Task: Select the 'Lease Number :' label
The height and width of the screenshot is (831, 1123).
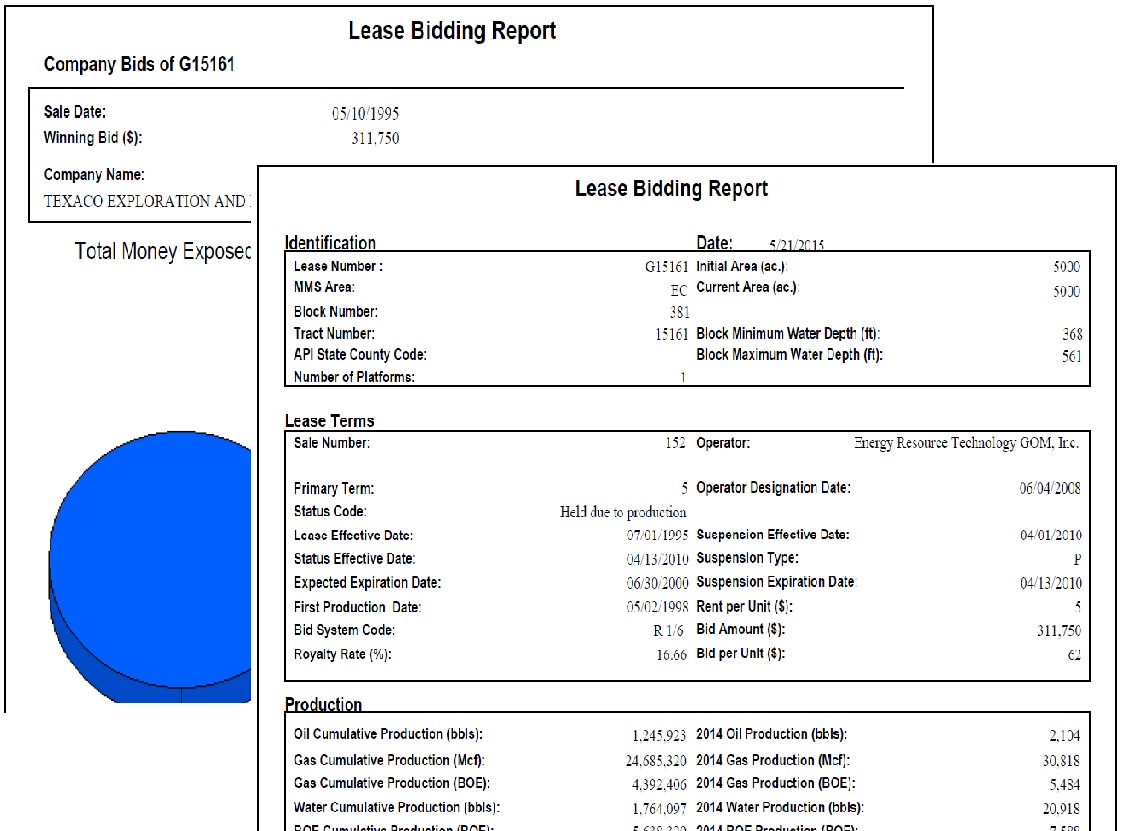Action: point(338,266)
